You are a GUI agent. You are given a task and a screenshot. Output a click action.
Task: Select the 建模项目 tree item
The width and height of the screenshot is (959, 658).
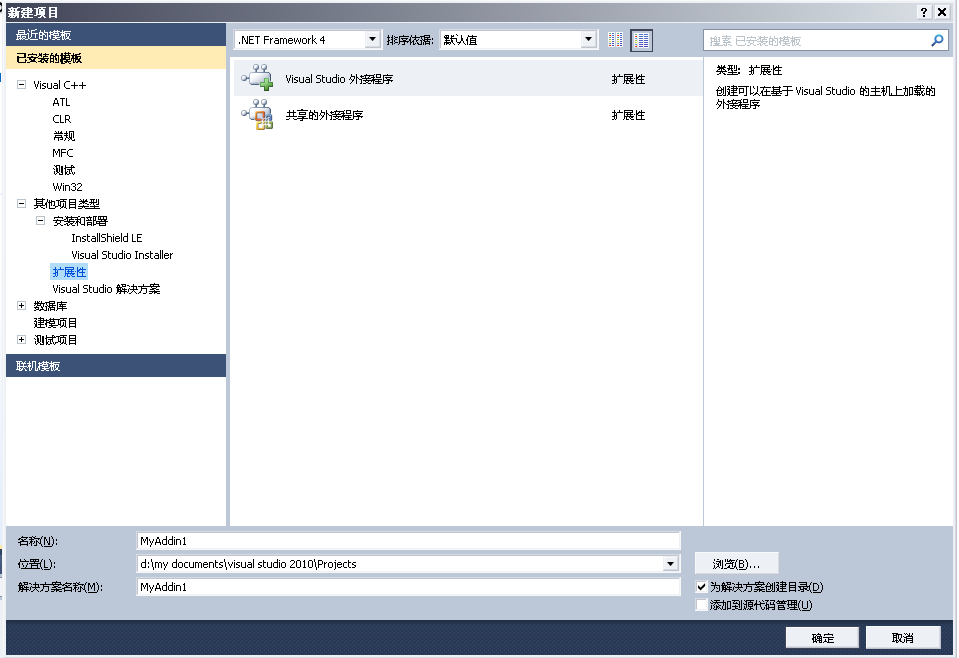coord(55,323)
